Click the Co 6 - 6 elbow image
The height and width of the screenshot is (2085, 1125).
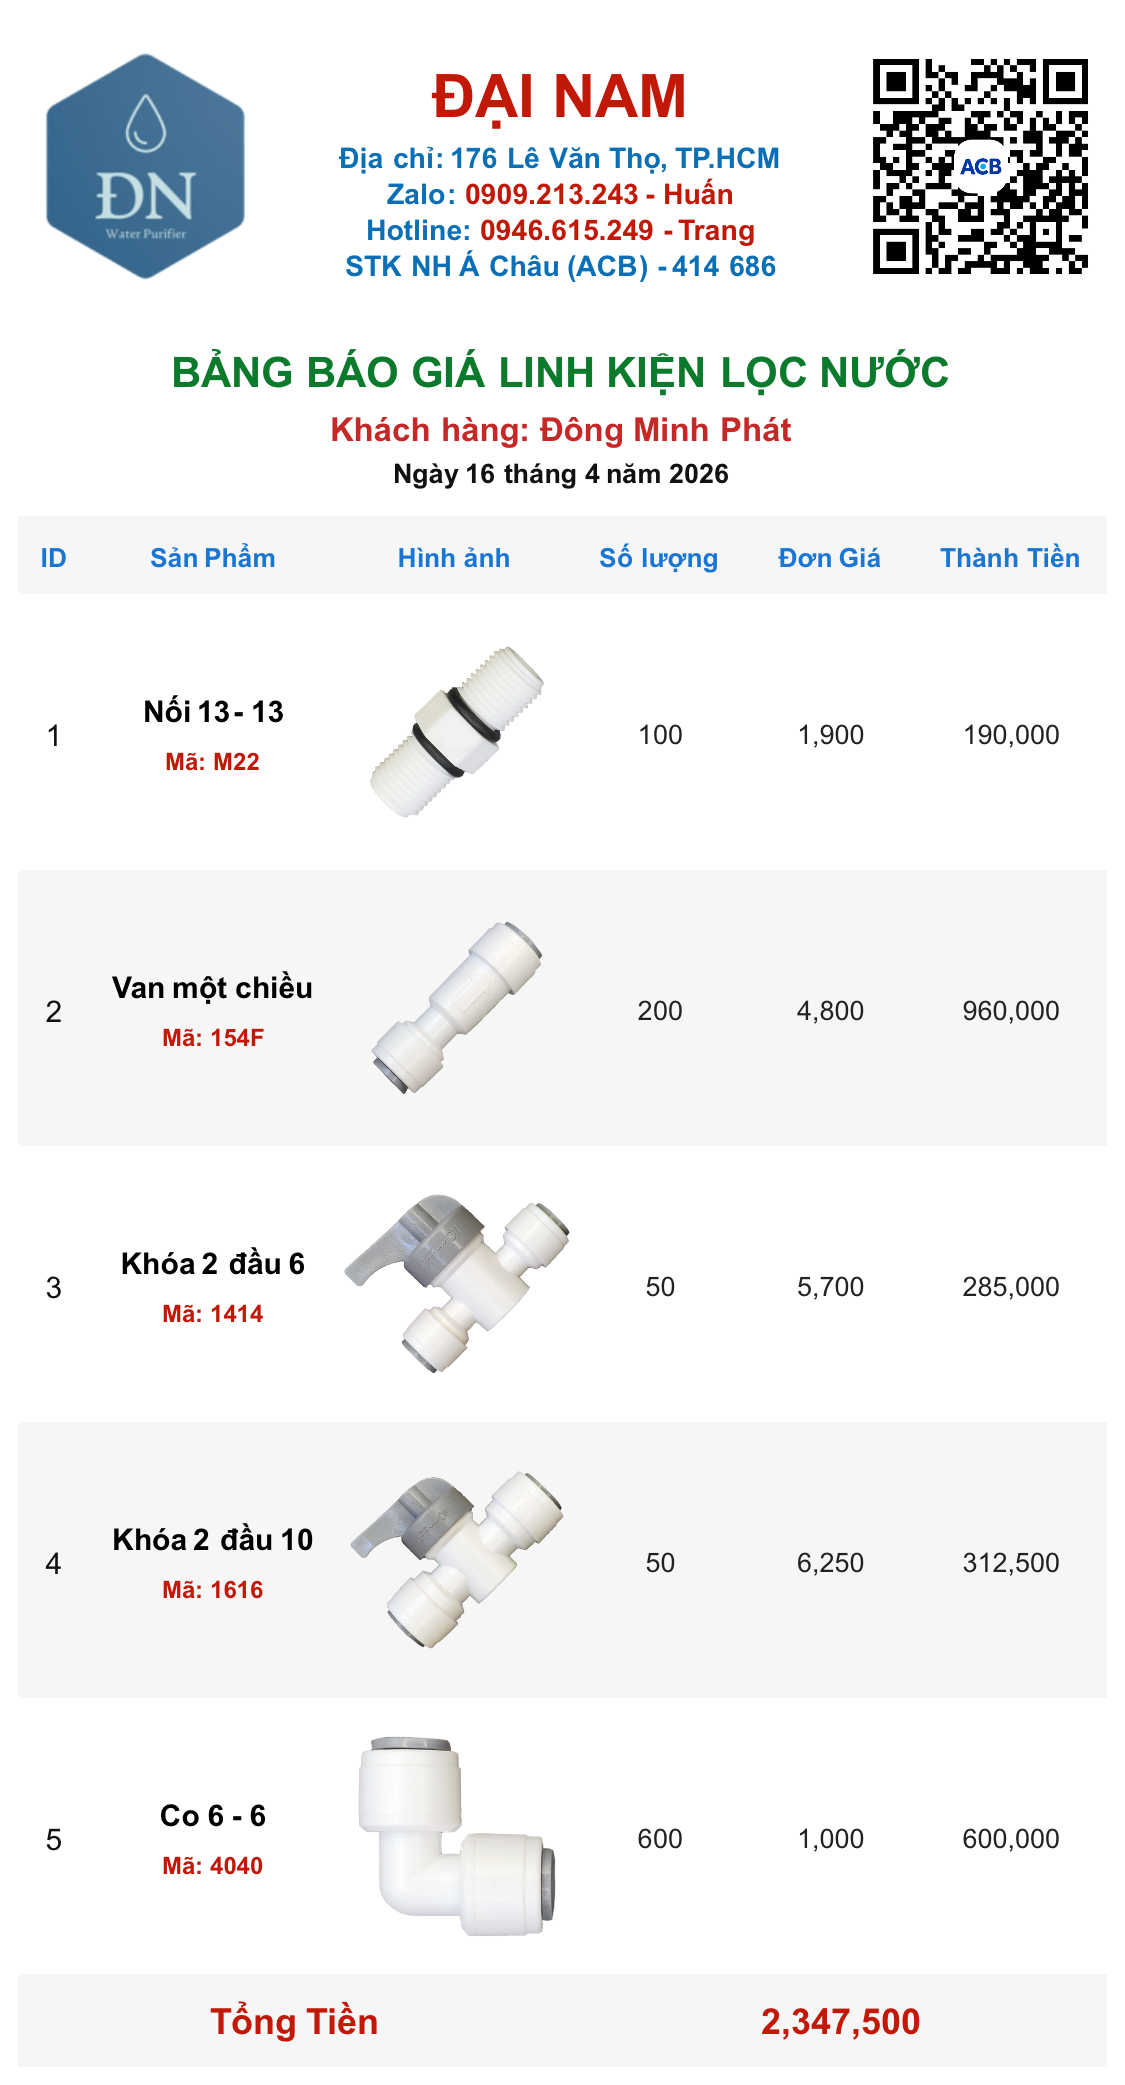pyautogui.click(x=456, y=1836)
